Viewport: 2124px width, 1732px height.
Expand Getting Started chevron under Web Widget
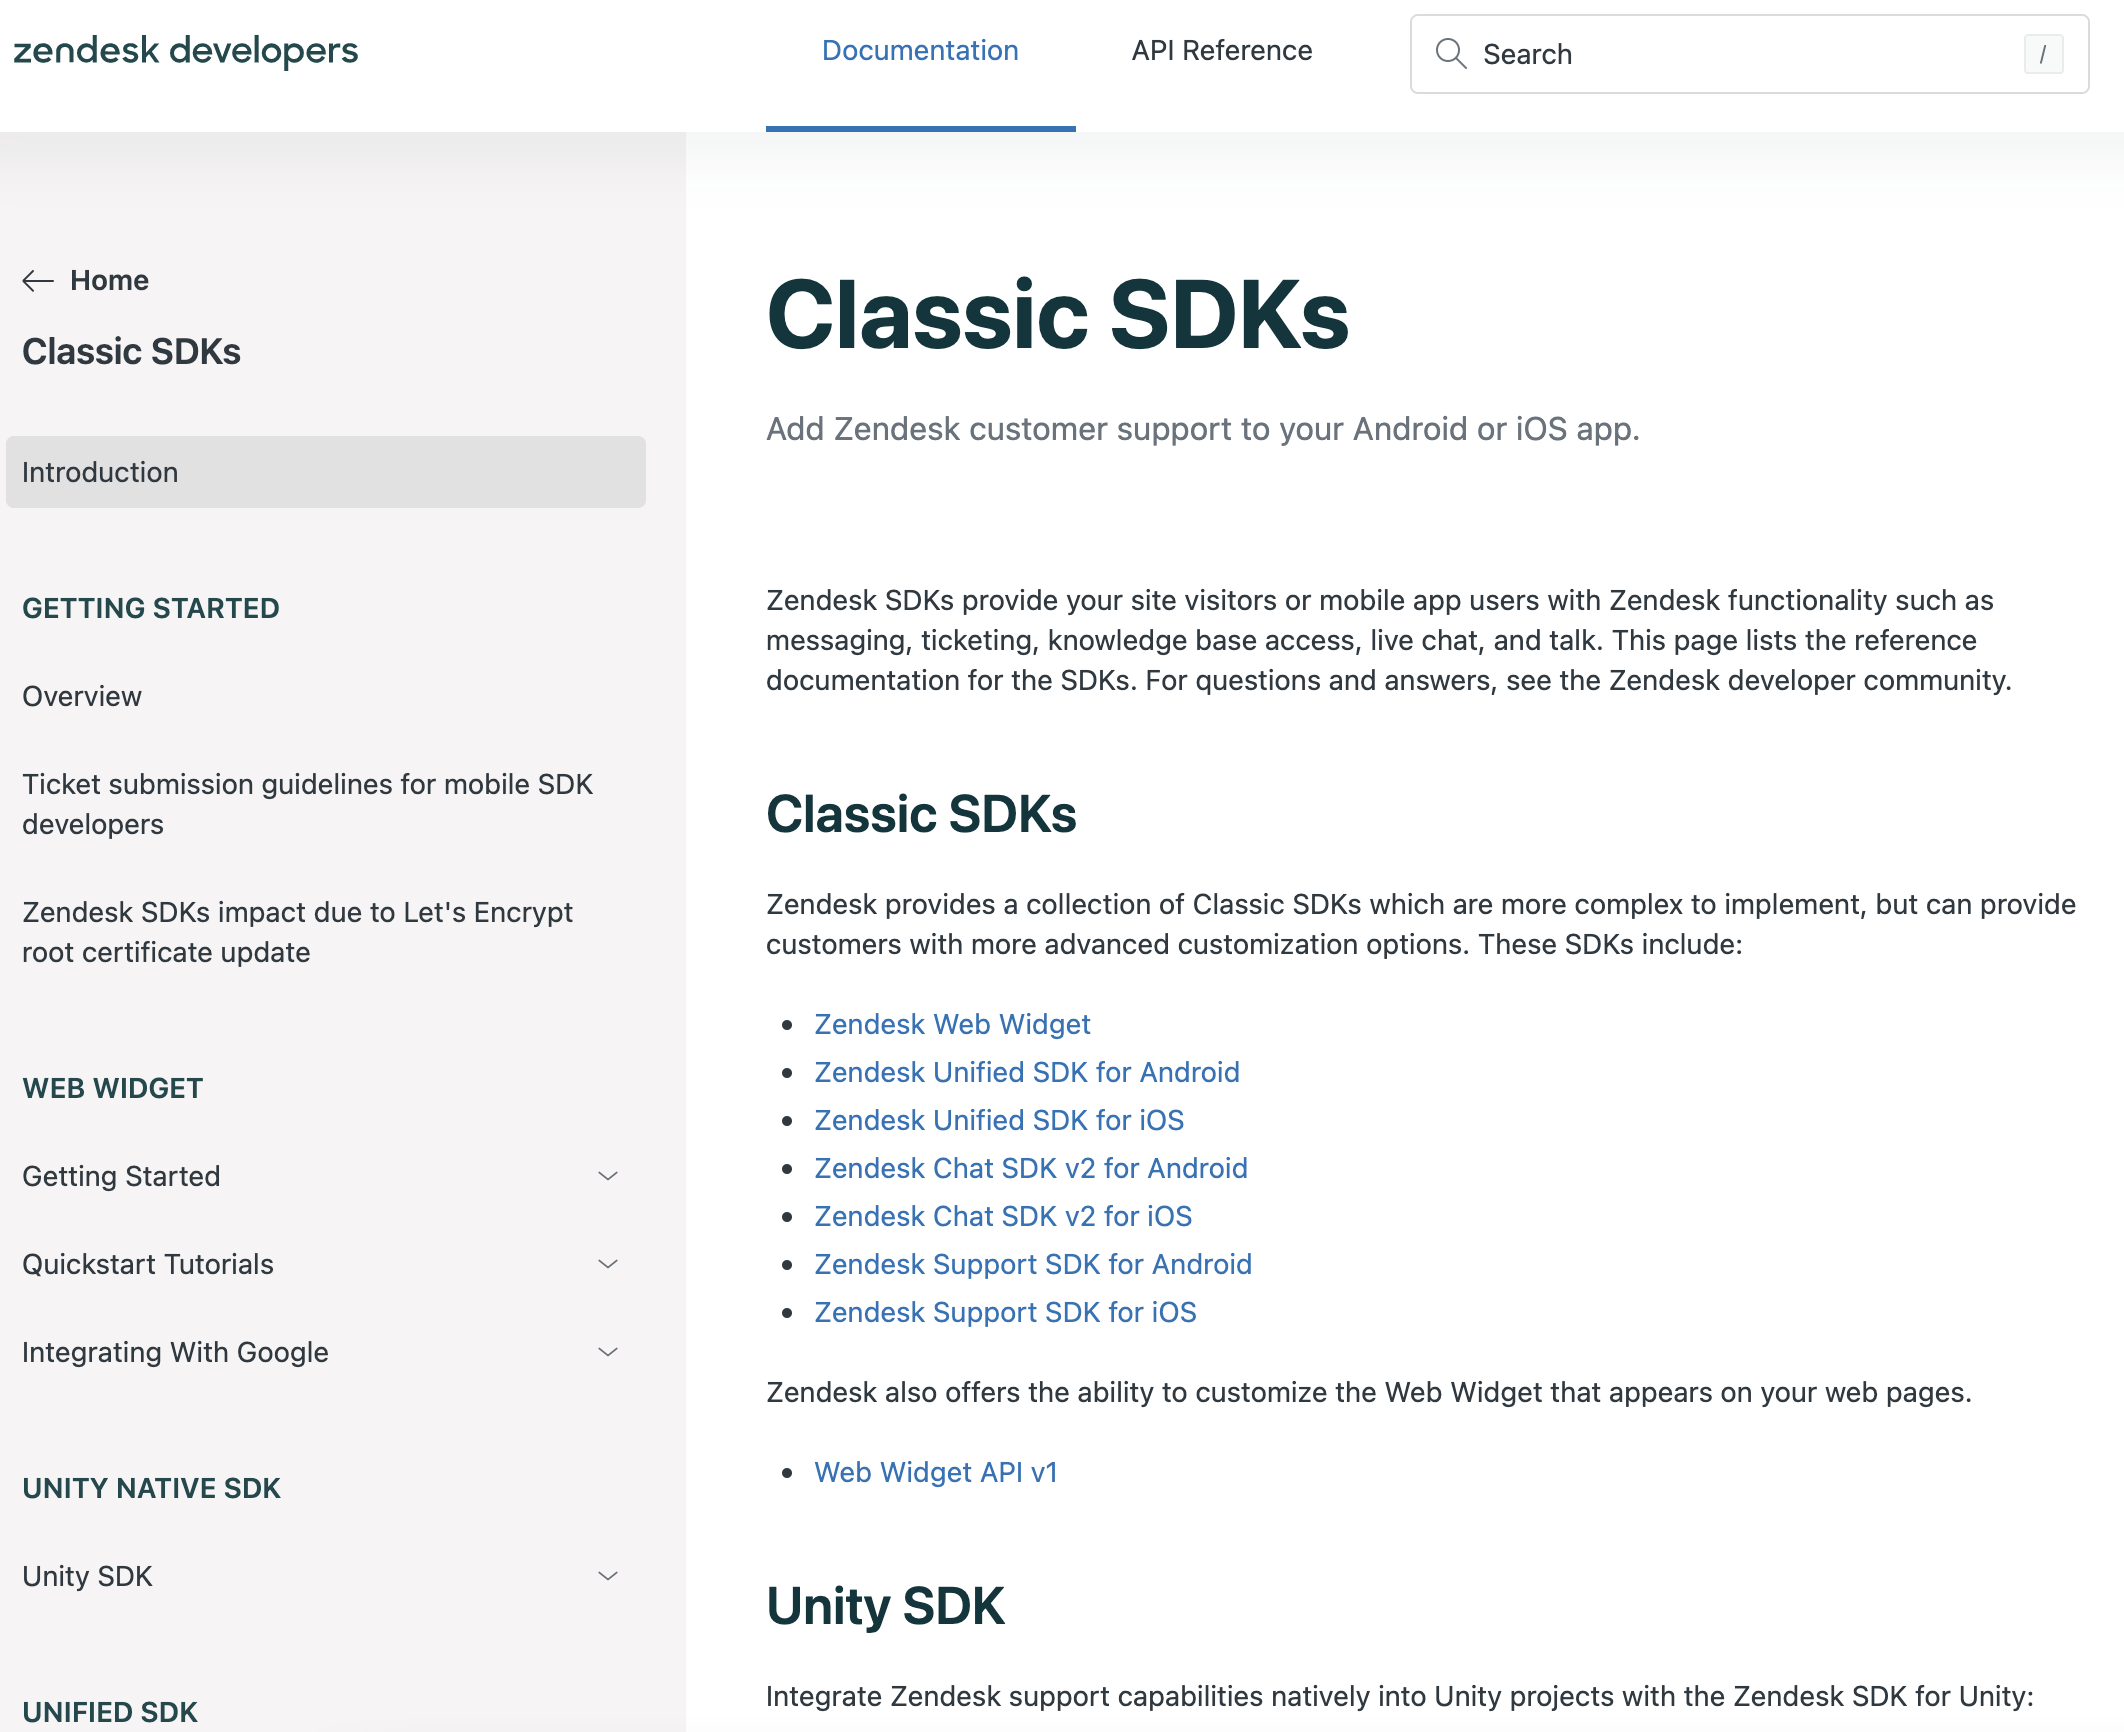tap(608, 1176)
